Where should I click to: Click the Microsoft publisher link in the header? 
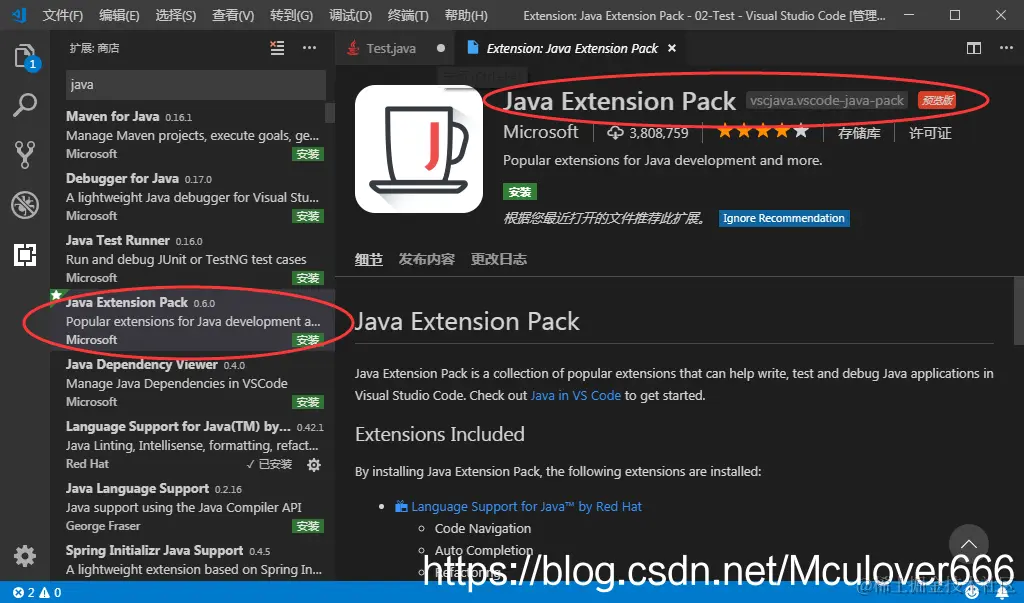pos(540,133)
